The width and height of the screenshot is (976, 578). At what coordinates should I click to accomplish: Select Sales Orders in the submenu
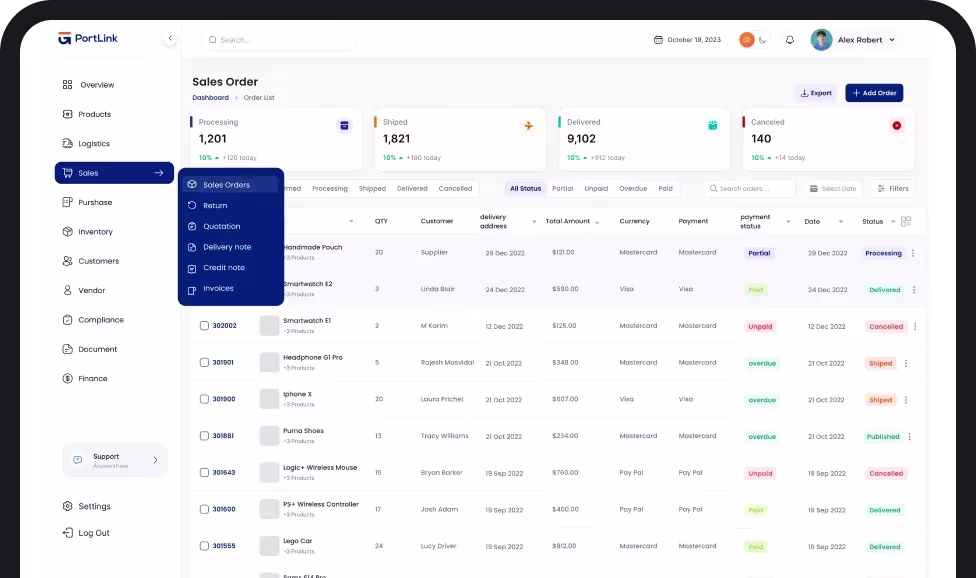tap(230, 185)
